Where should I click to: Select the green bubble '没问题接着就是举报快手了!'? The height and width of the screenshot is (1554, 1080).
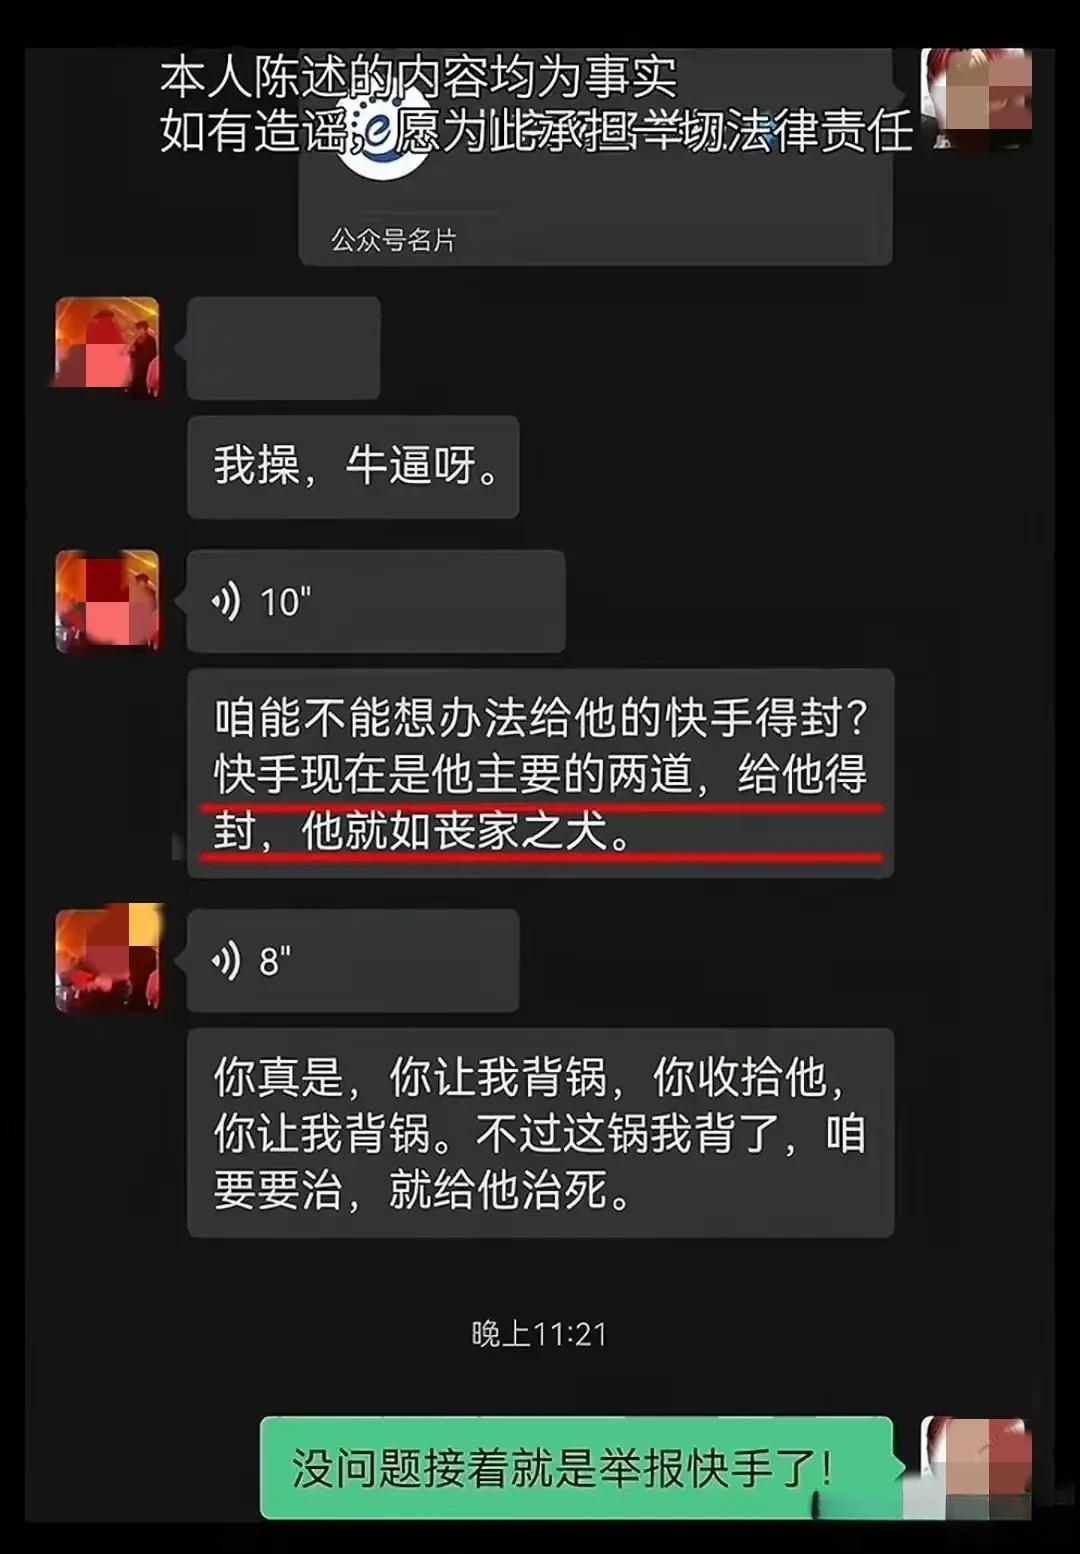pyautogui.click(x=577, y=1468)
